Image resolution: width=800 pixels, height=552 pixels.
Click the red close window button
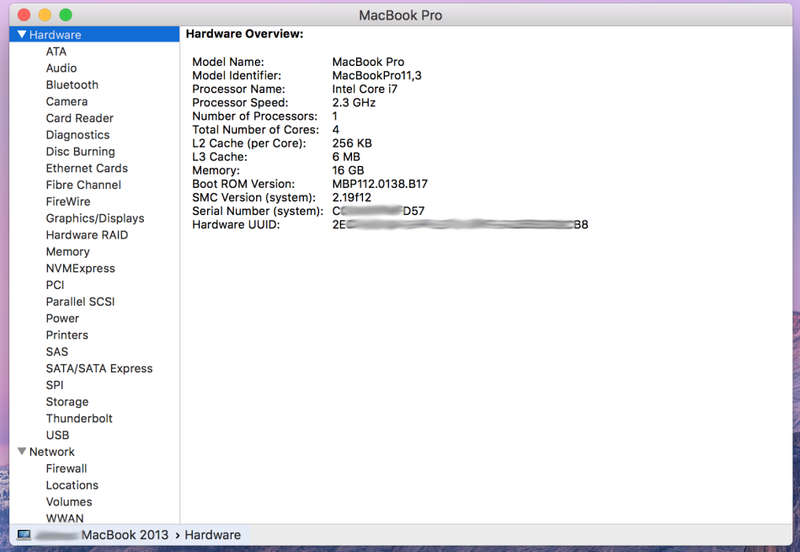24,15
